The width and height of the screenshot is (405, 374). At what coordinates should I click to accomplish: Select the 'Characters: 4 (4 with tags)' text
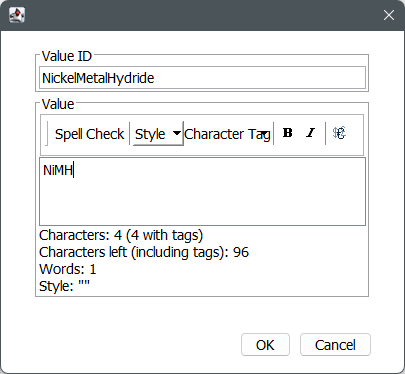coord(121,235)
